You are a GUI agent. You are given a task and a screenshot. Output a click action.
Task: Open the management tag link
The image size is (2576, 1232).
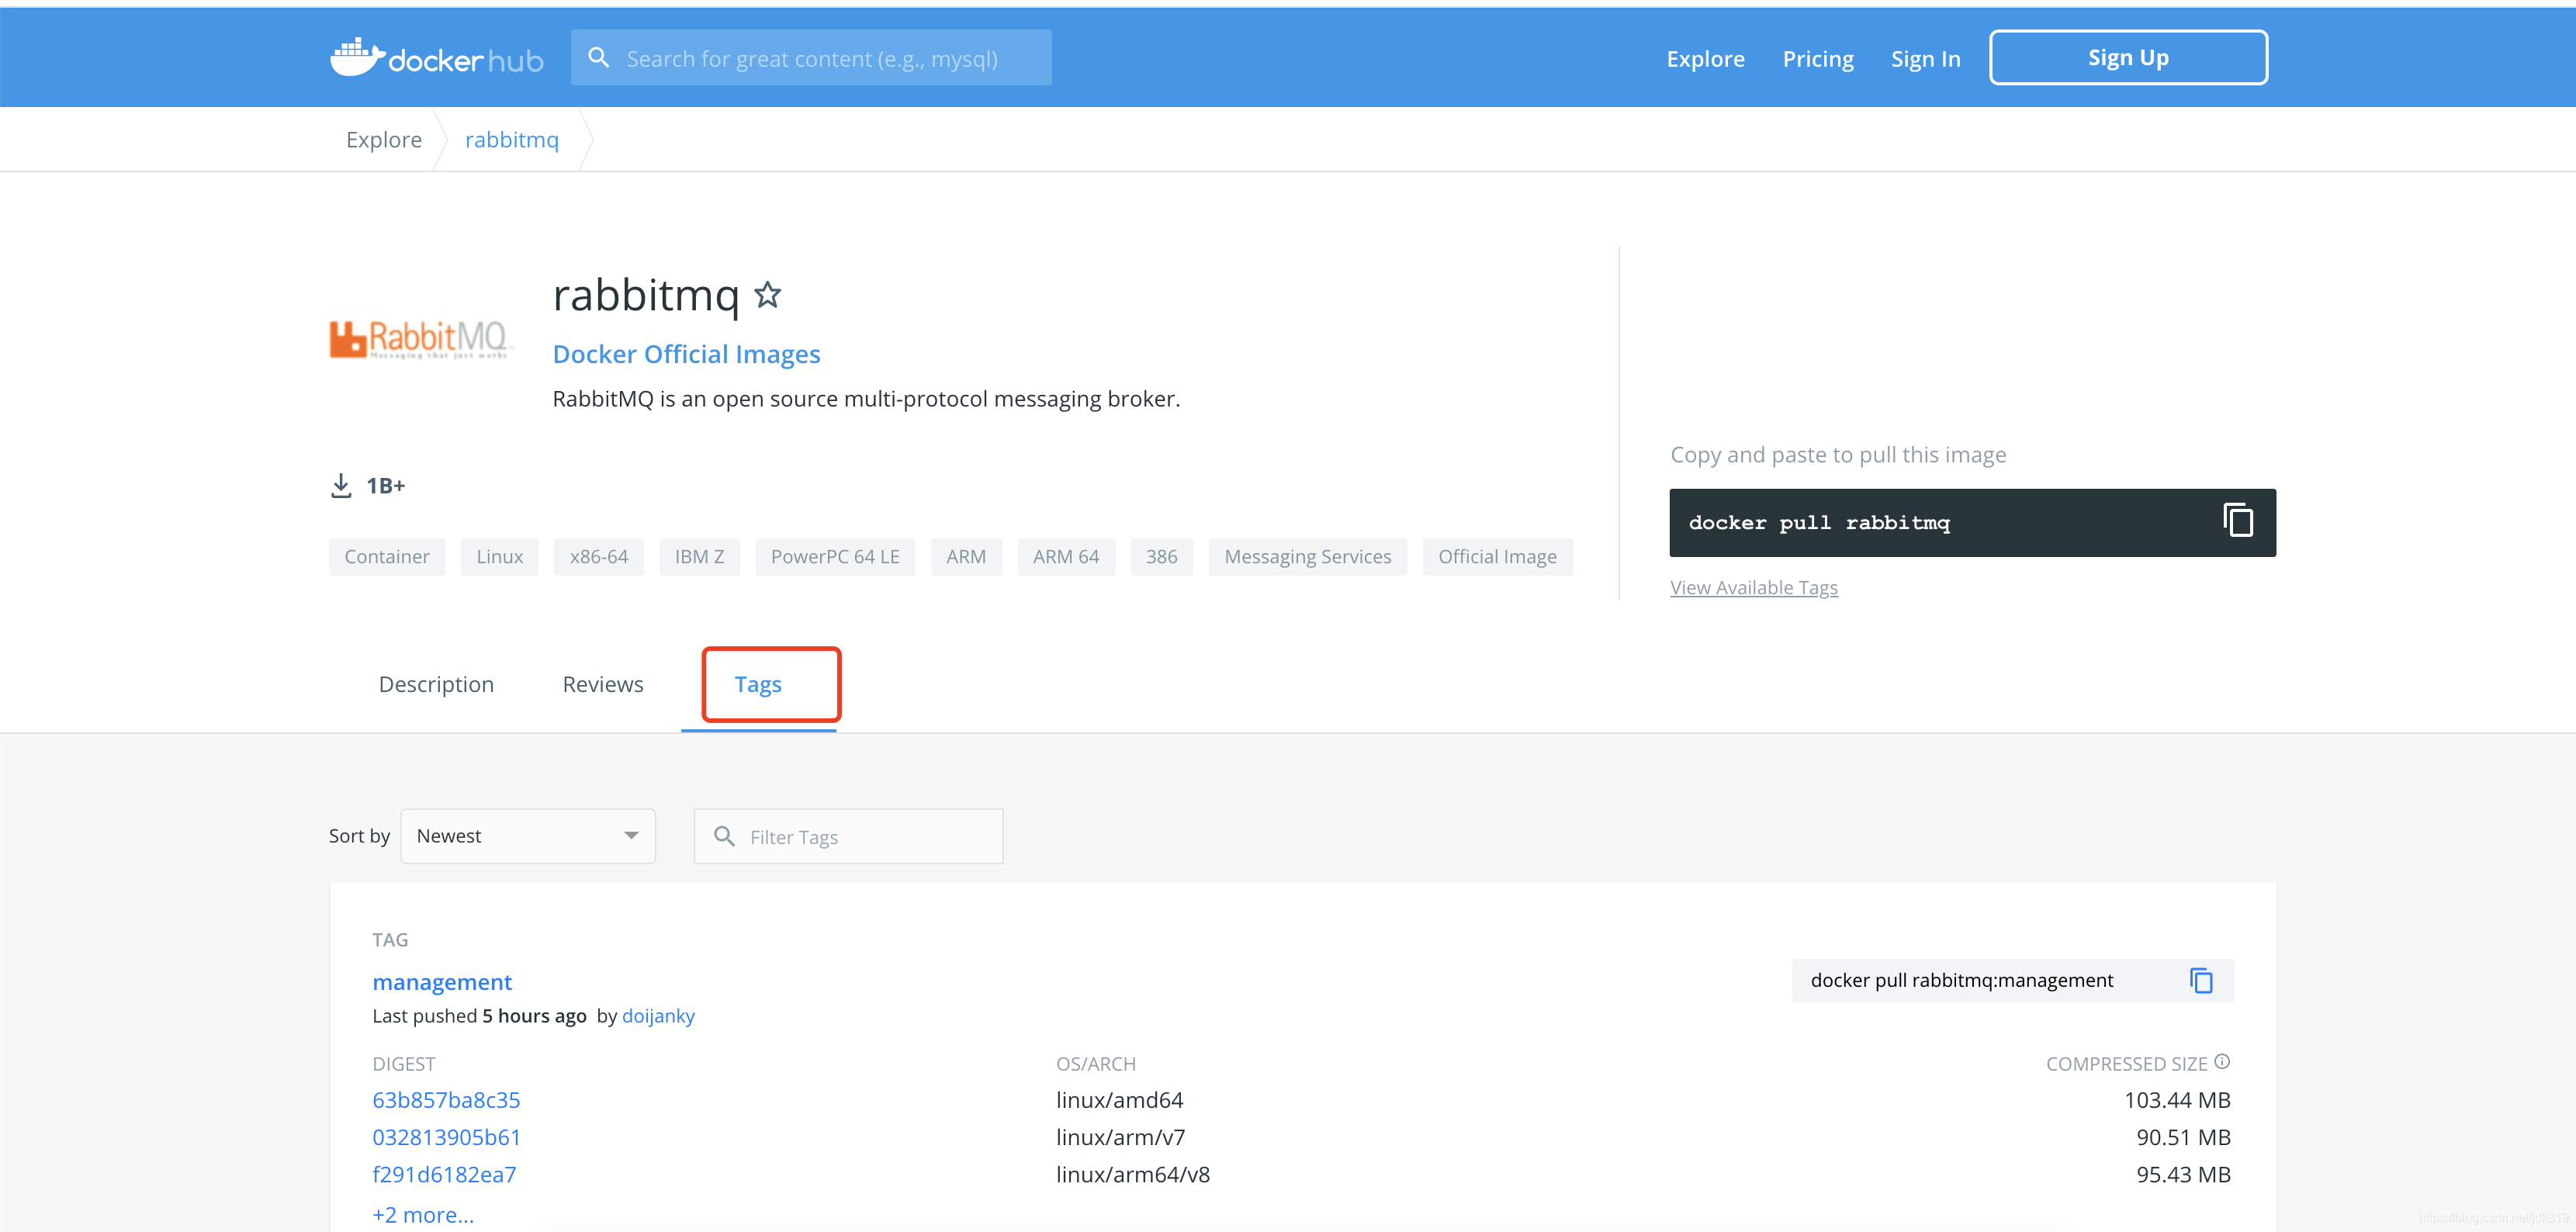point(442,982)
